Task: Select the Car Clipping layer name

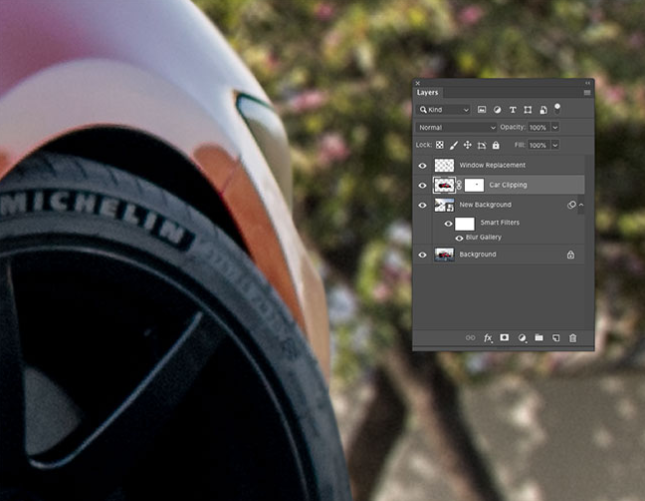Action: click(508, 185)
